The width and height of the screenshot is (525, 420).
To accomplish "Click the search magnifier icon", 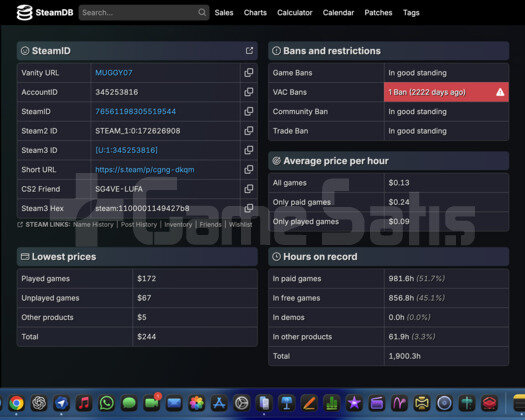I will [202, 12].
